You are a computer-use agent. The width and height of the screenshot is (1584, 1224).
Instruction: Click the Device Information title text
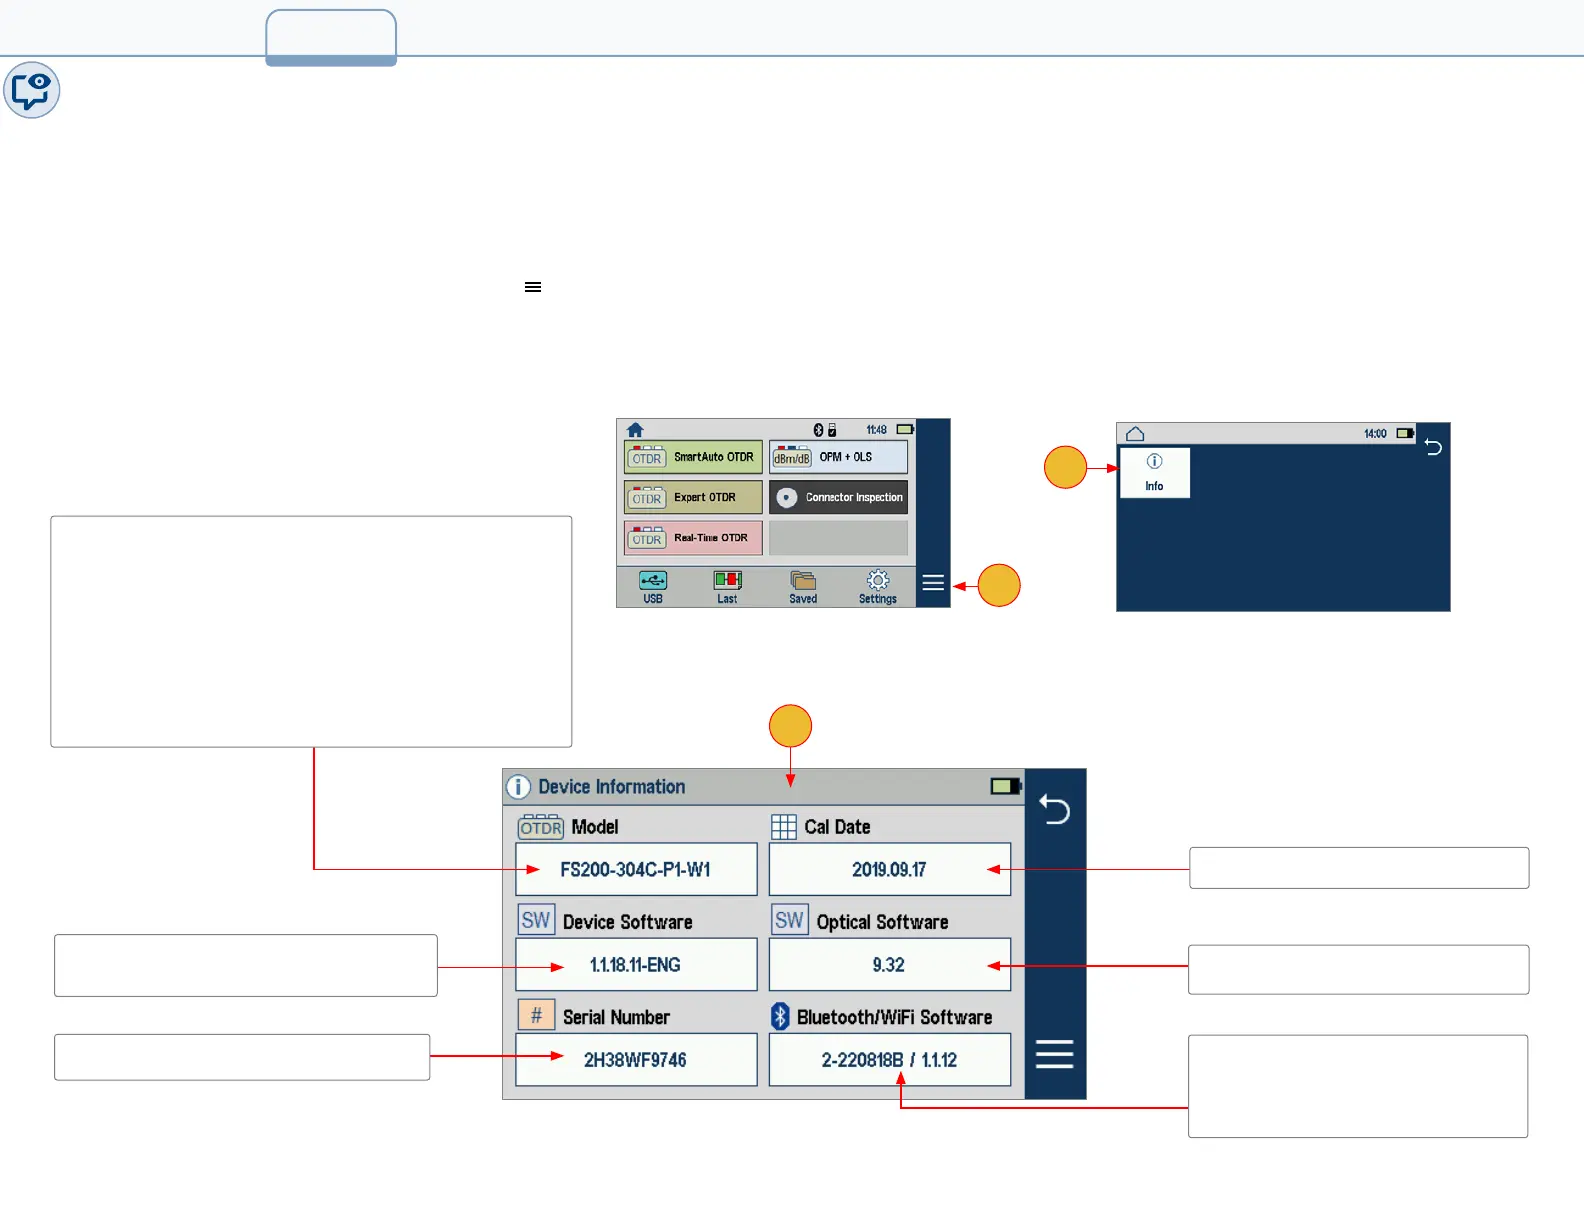[612, 787]
